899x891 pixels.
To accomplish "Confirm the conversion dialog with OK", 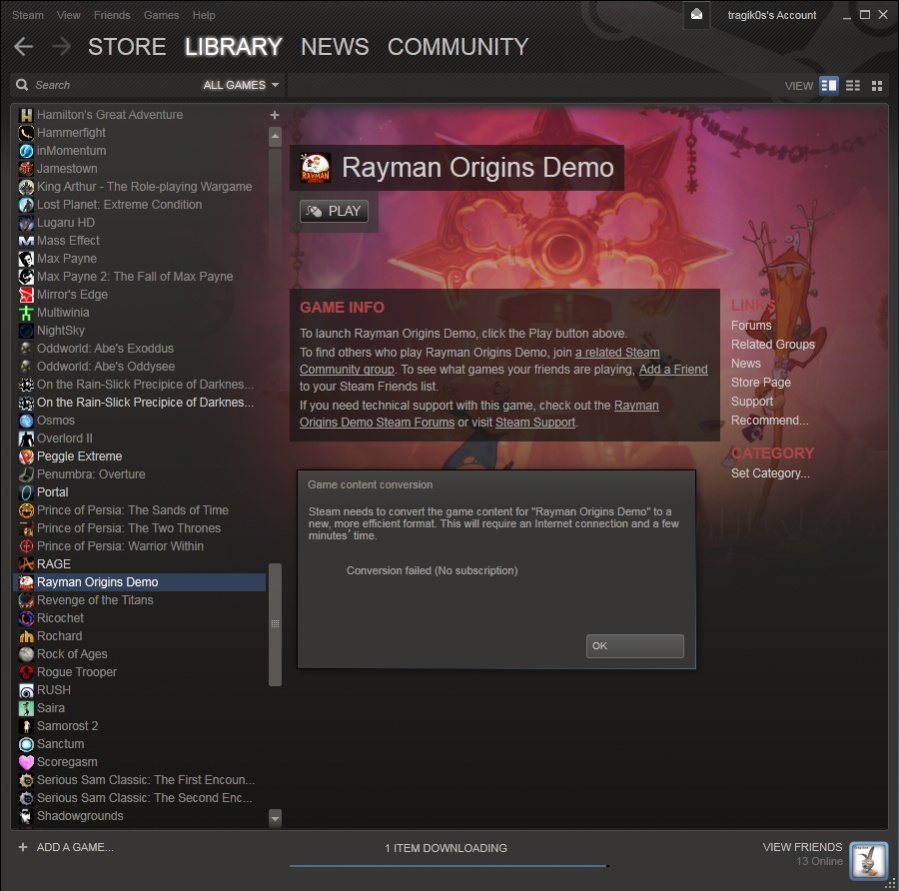I will pyautogui.click(x=635, y=646).
